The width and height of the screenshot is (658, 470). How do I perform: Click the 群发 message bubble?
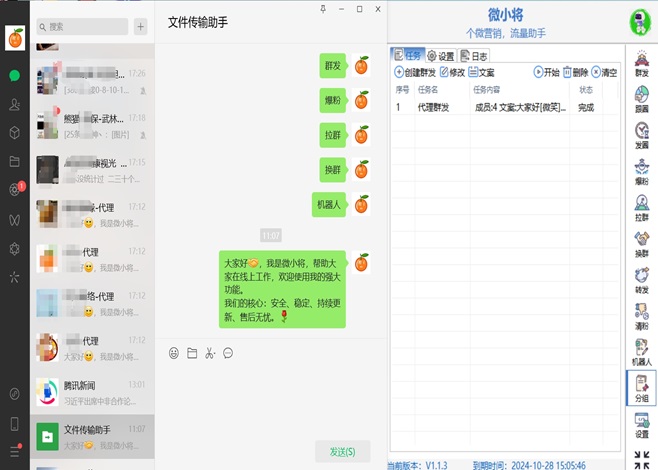click(x=333, y=65)
